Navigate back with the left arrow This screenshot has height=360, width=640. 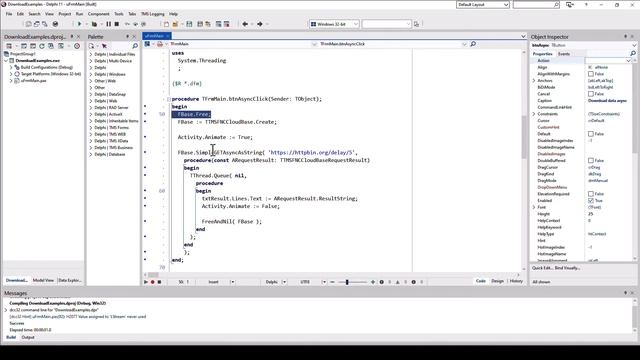pyautogui.click(x=245, y=24)
